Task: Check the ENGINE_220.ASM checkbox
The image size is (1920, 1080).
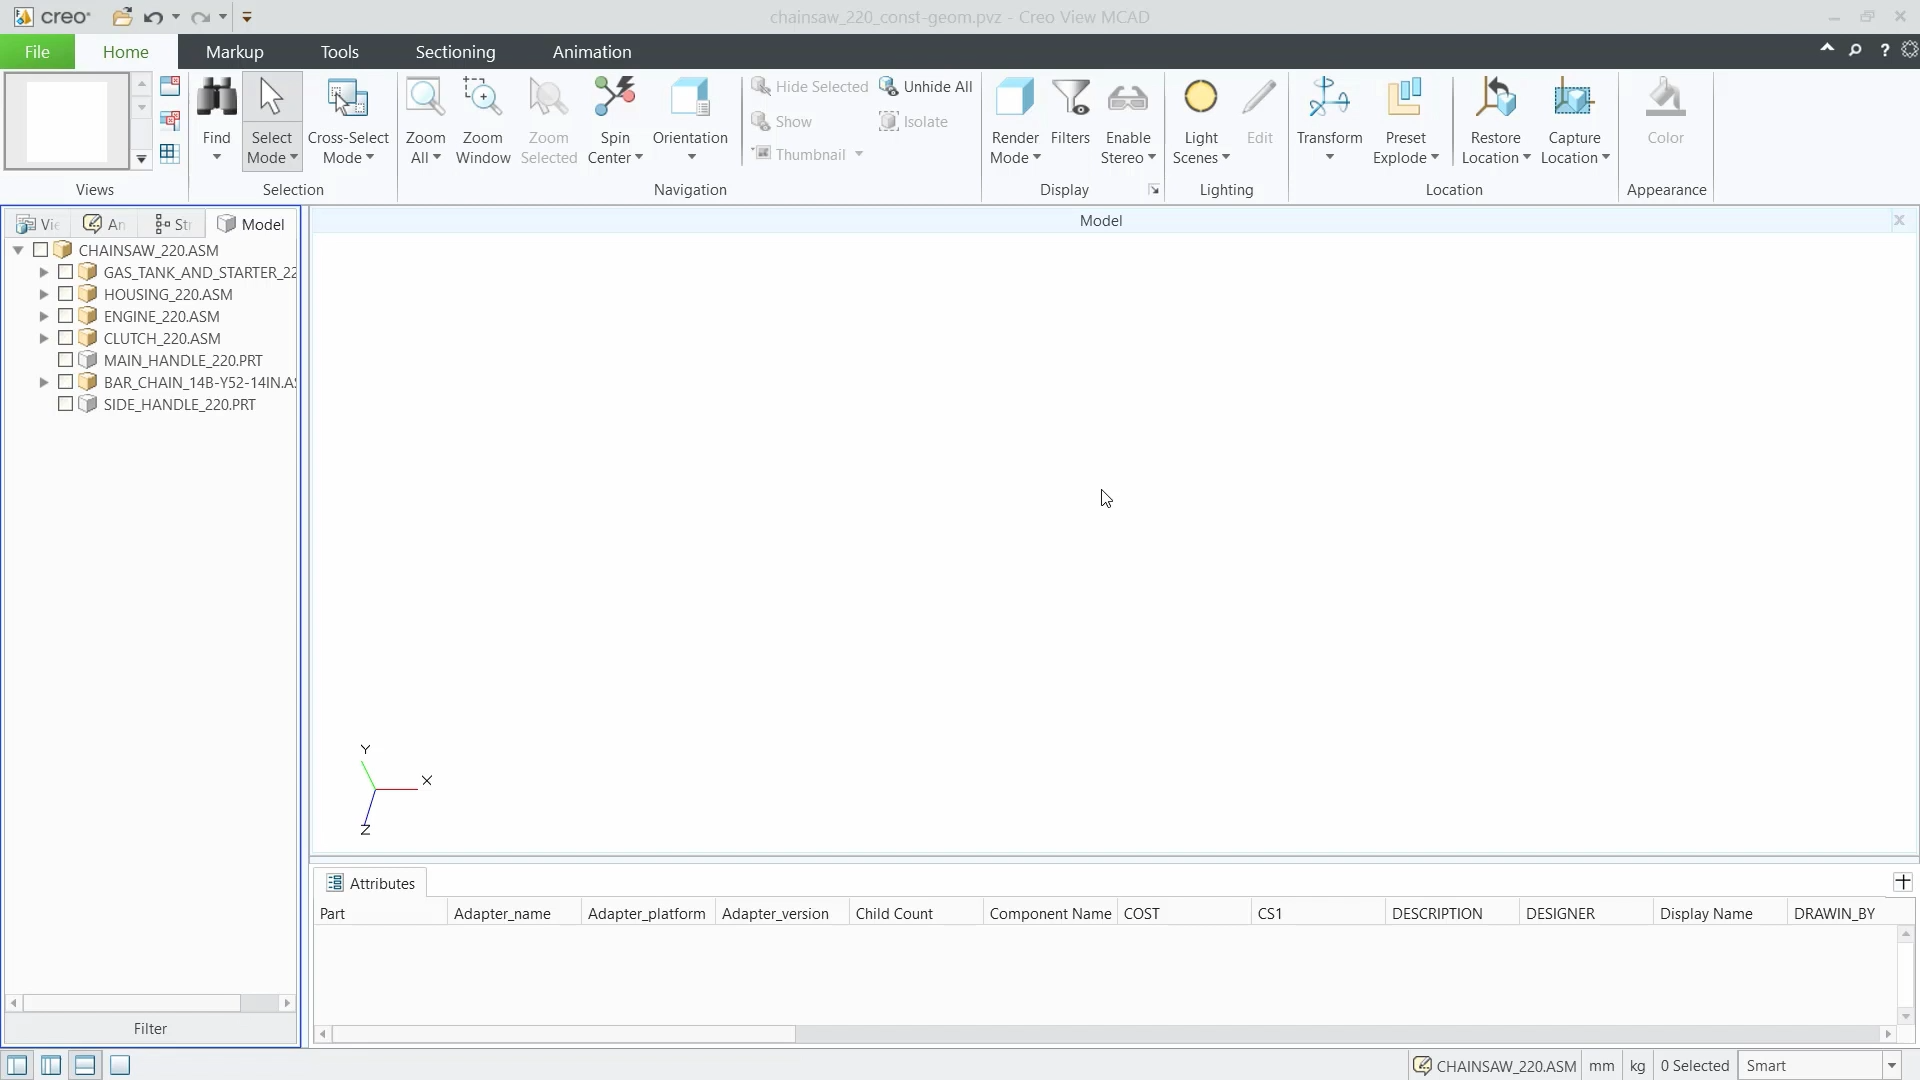Action: point(65,316)
